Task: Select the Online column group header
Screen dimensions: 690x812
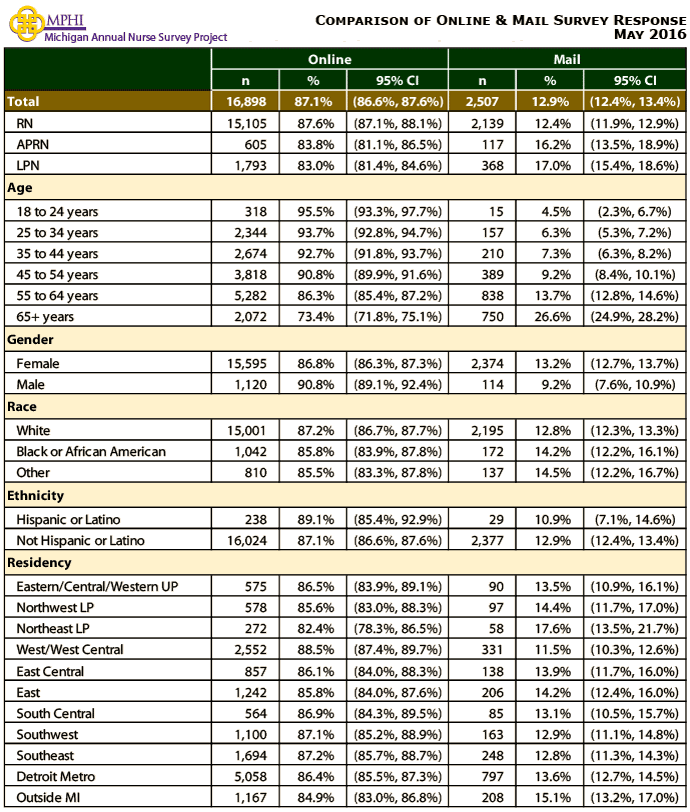Action: coord(329,60)
